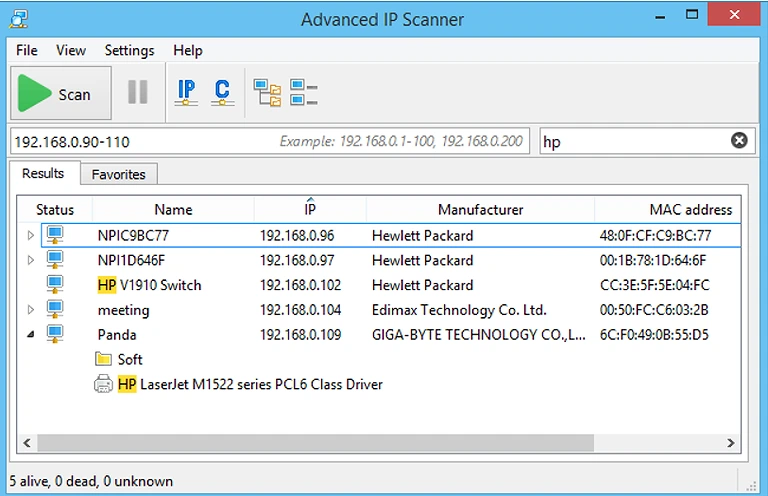Click the computer icon for NPIC9BC77
The image size is (768, 496).
coord(55,235)
